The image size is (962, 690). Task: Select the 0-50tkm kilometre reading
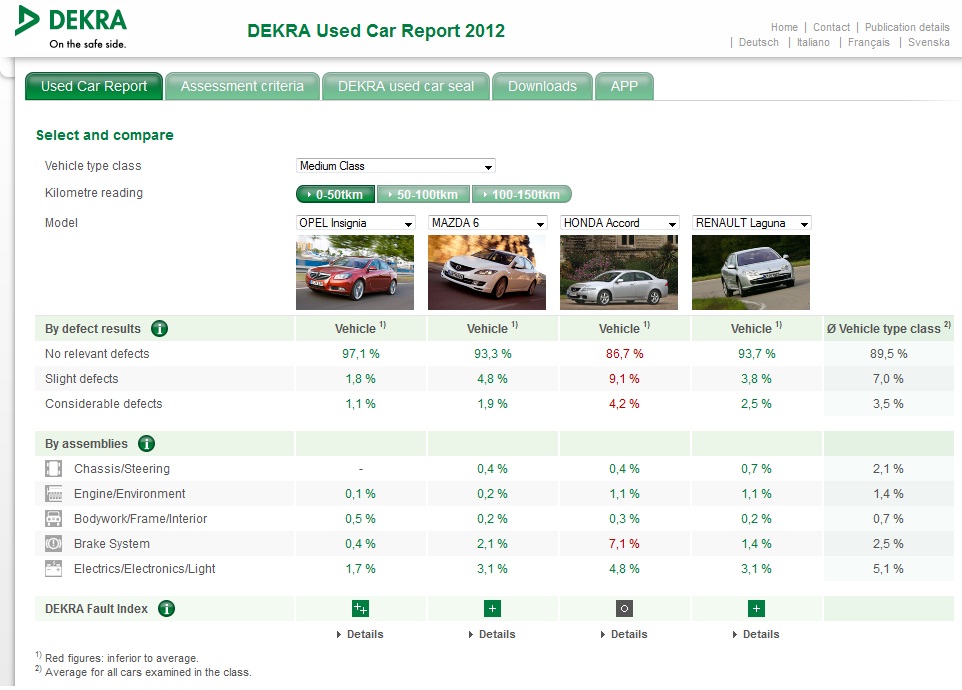pos(336,194)
